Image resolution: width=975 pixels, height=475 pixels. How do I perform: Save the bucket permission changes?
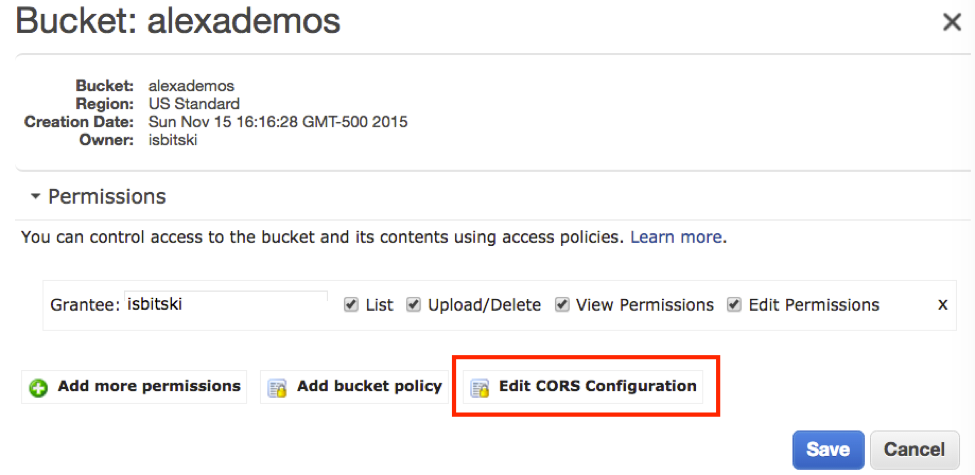tap(828, 449)
